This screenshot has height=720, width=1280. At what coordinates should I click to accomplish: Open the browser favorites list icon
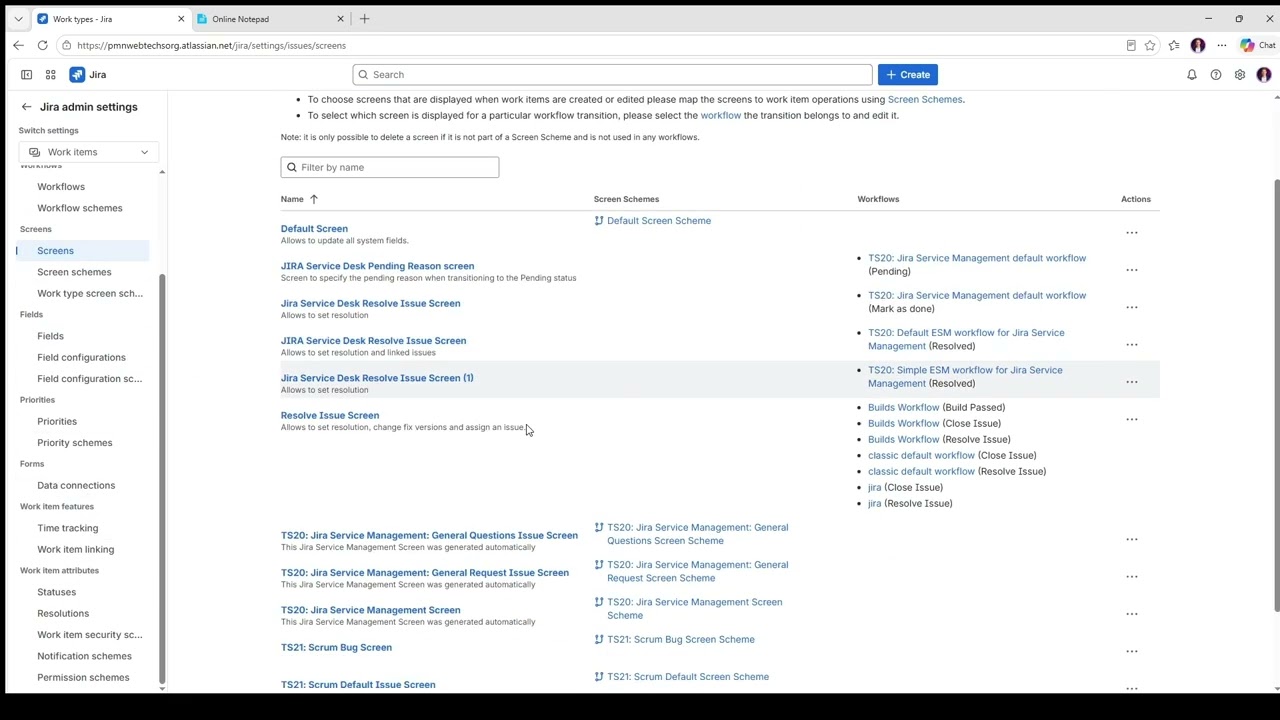(x=1174, y=45)
